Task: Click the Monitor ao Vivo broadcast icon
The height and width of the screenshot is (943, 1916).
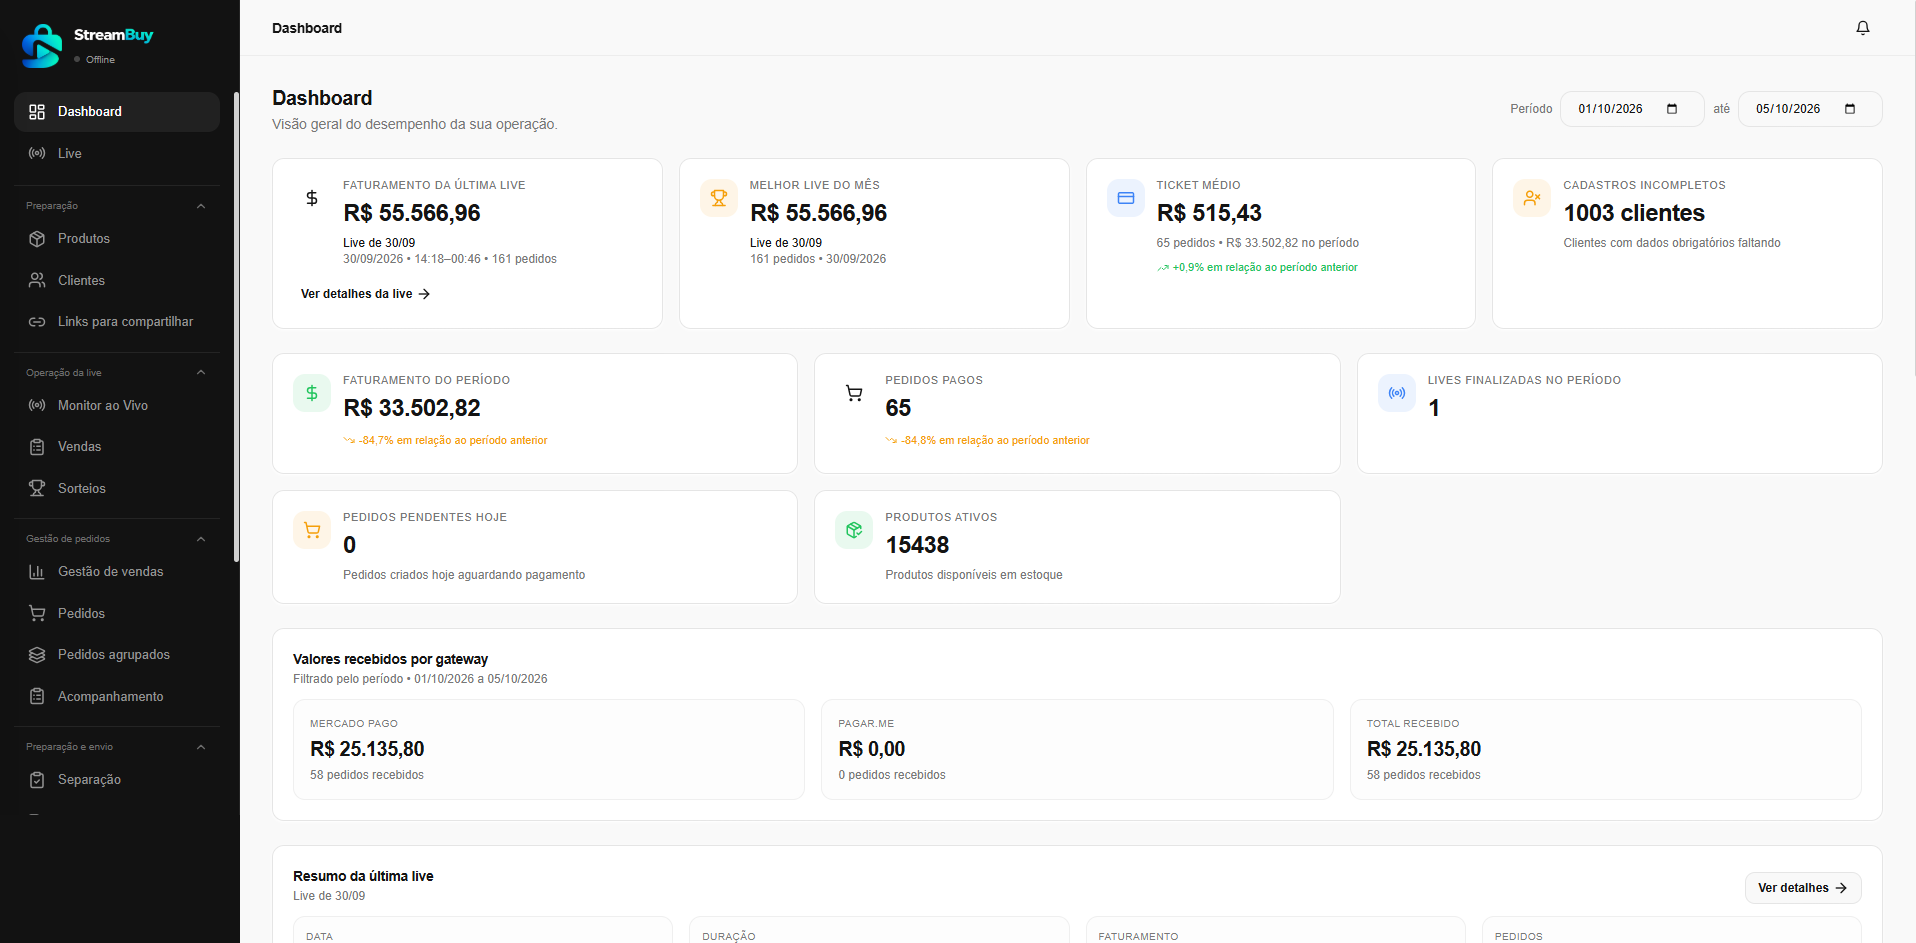Action: tap(37, 405)
